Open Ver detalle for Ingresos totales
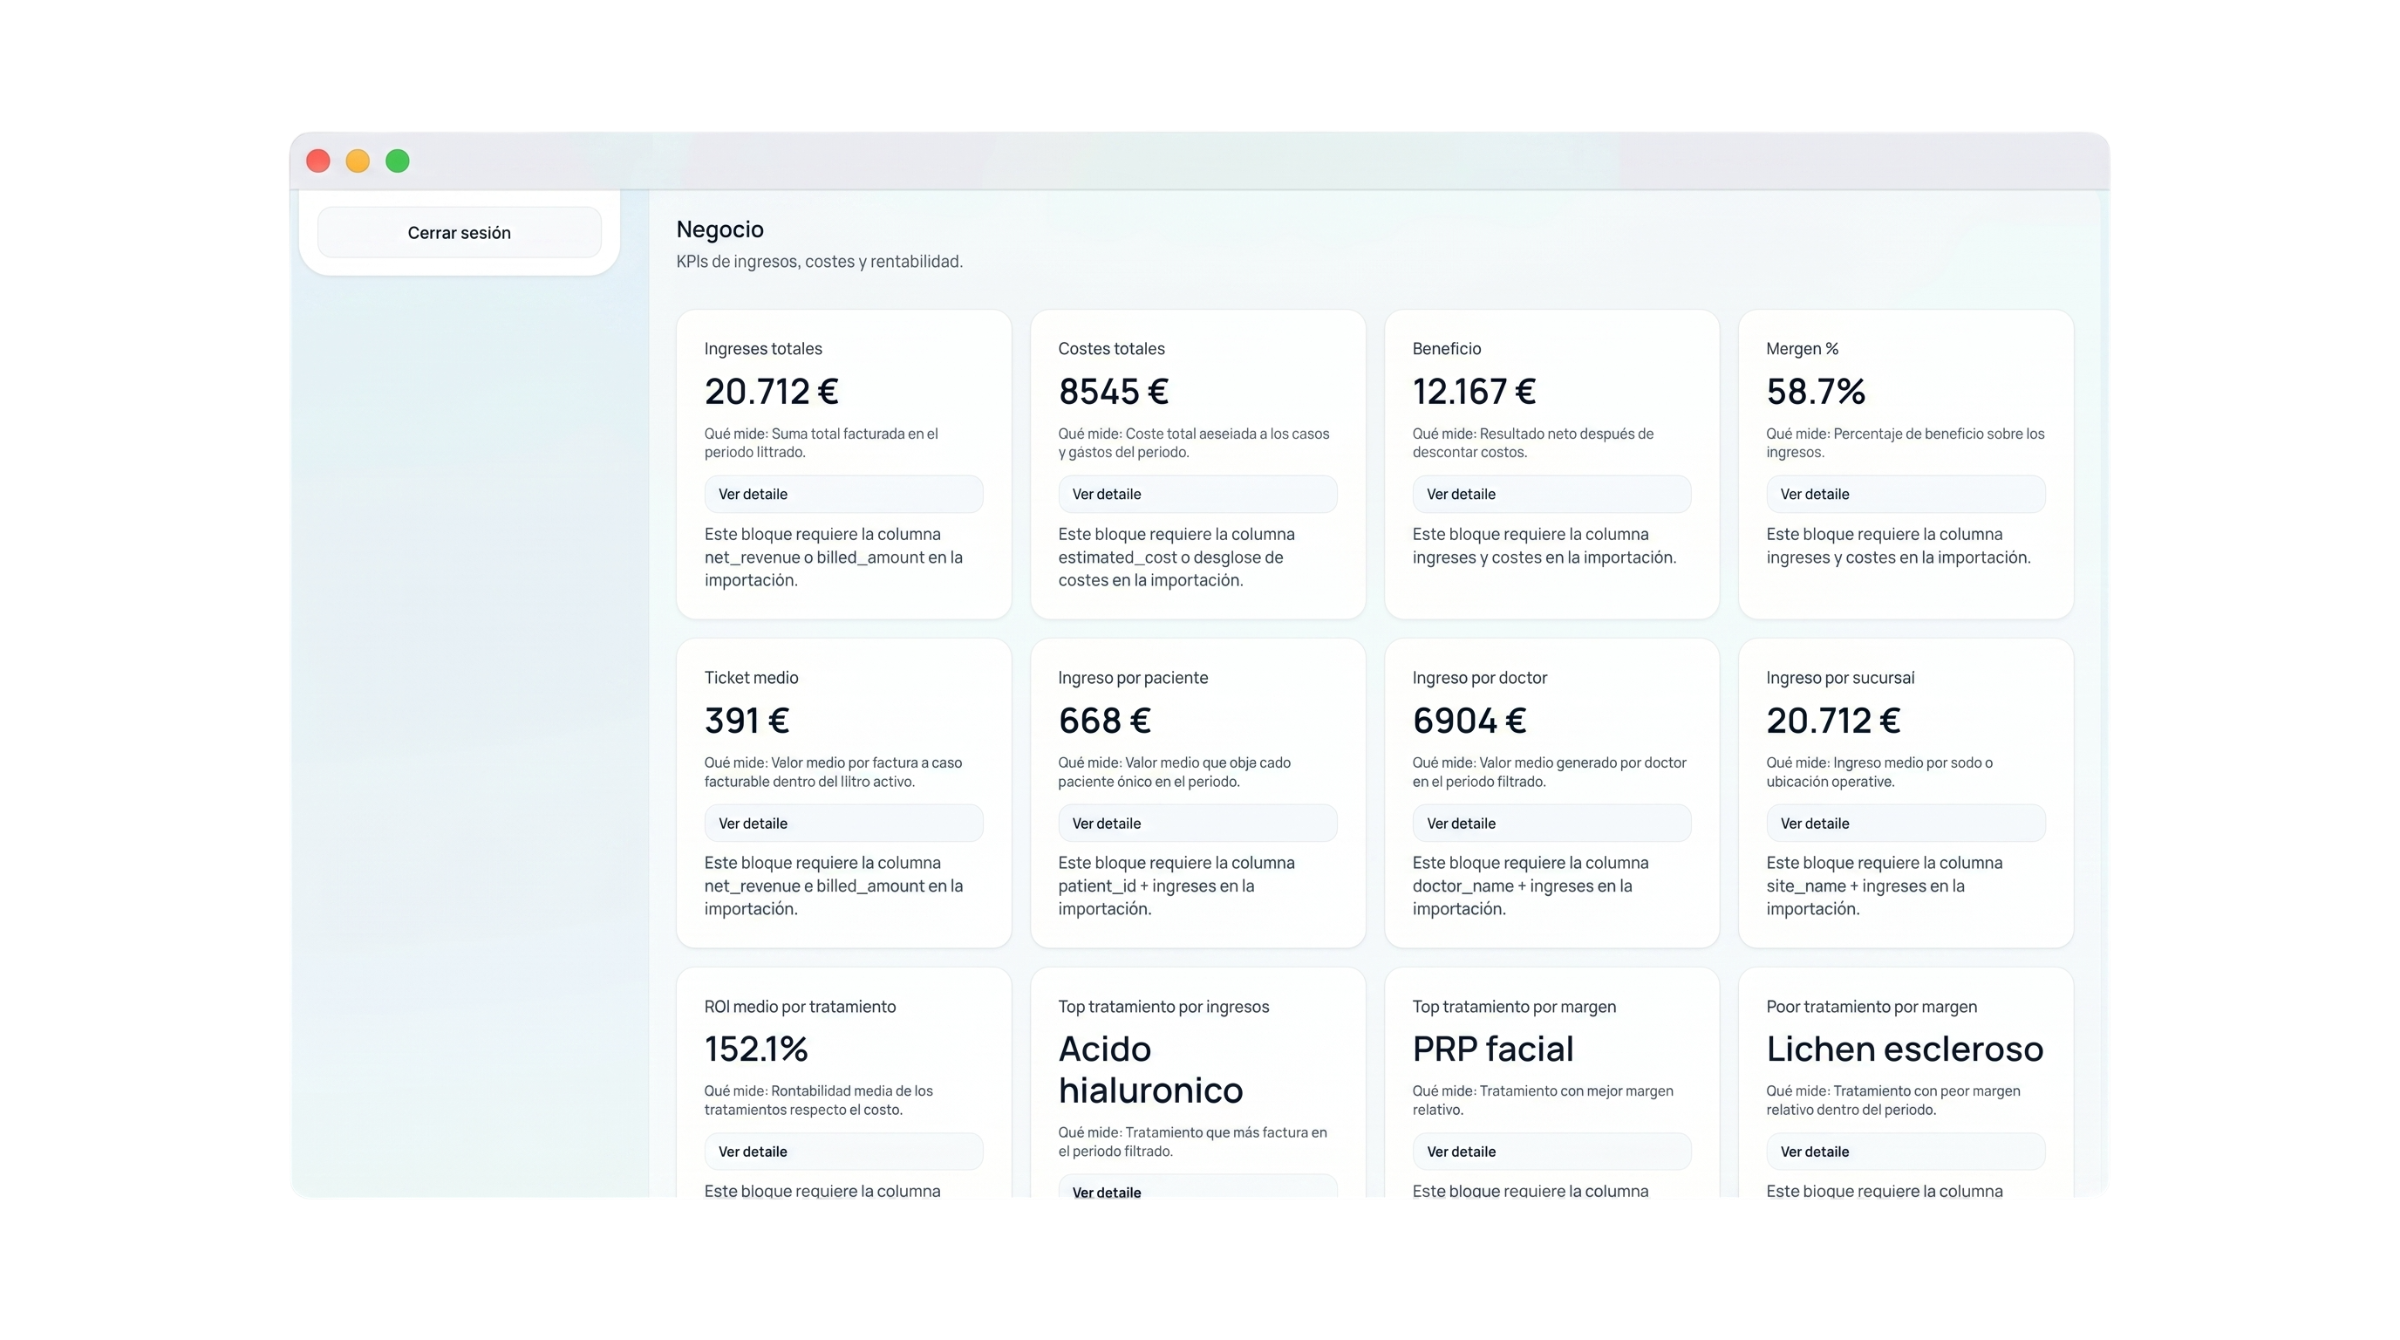2400x1340 pixels. coord(843,494)
